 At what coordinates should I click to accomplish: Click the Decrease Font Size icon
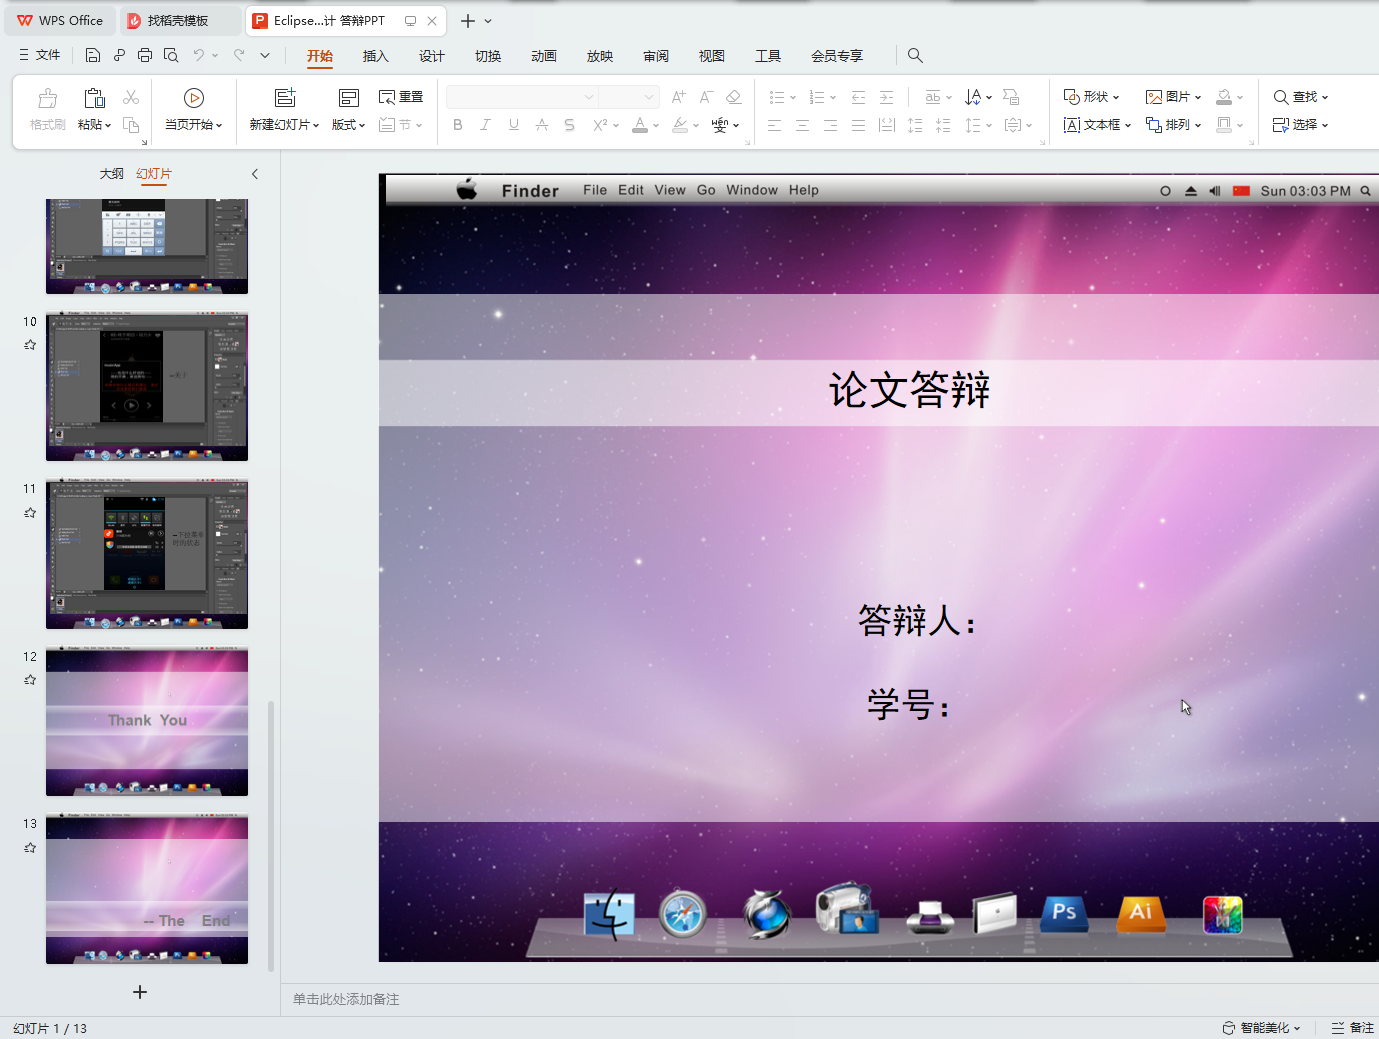pyautogui.click(x=706, y=97)
